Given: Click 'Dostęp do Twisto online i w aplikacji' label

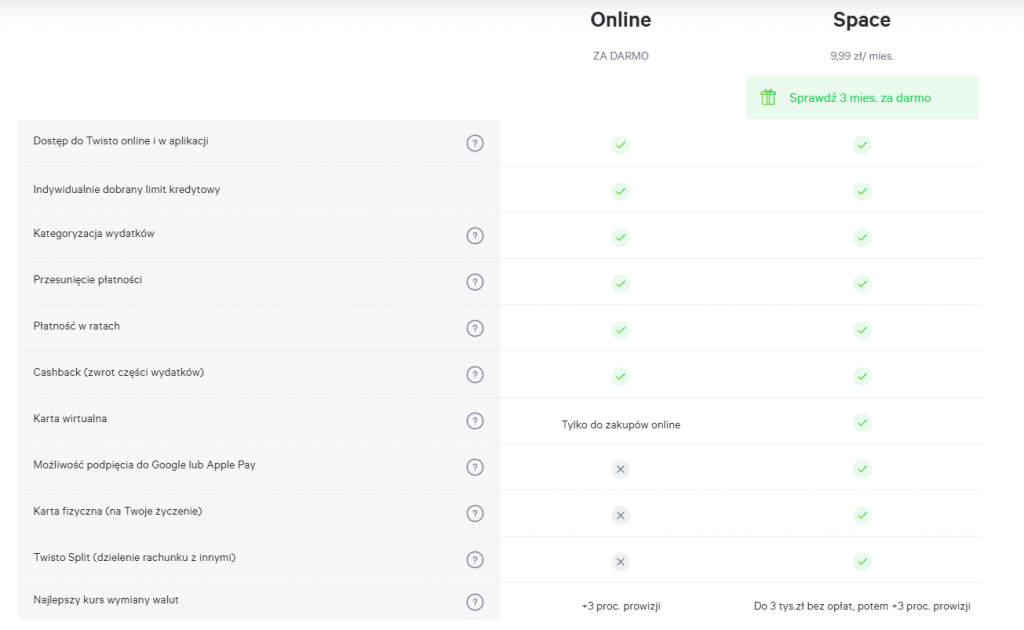Looking at the screenshot, I should pos(121,141).
